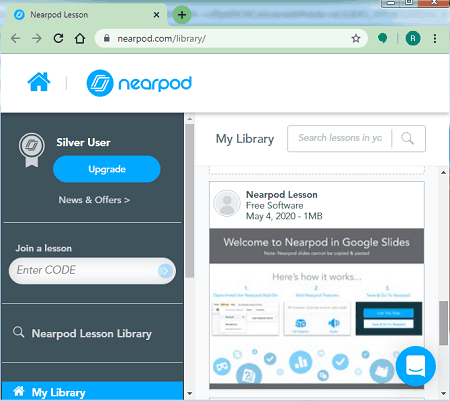This screenshot has width=450, height=401.
Task: Click sidebar scrollbar up arrow
Action: [x=190, y=119]
